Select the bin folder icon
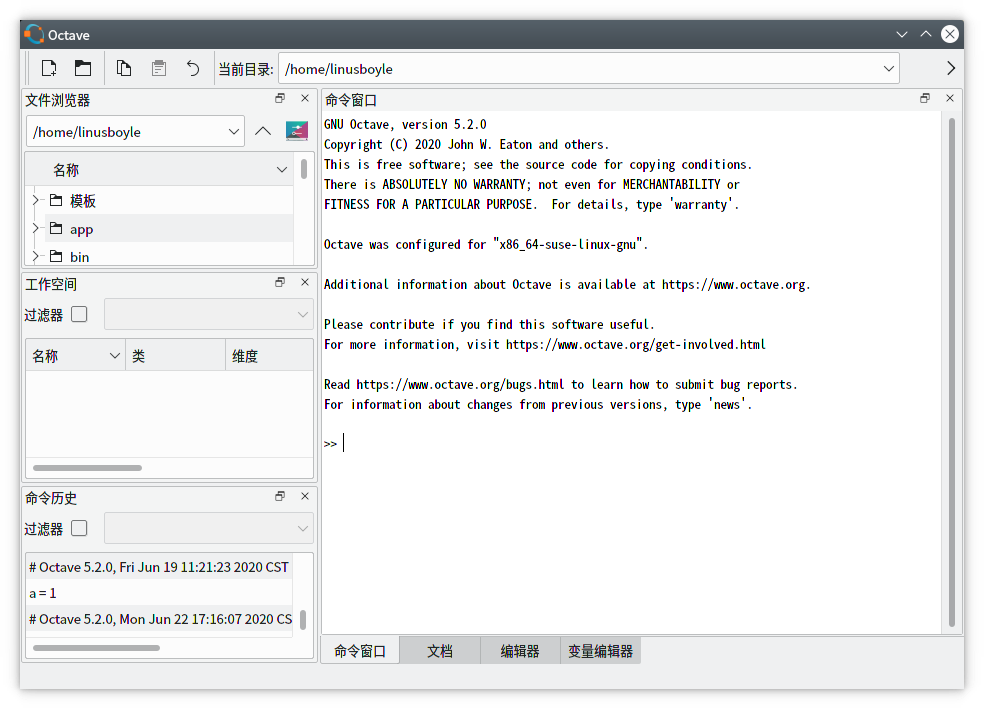 click(56, 256)
